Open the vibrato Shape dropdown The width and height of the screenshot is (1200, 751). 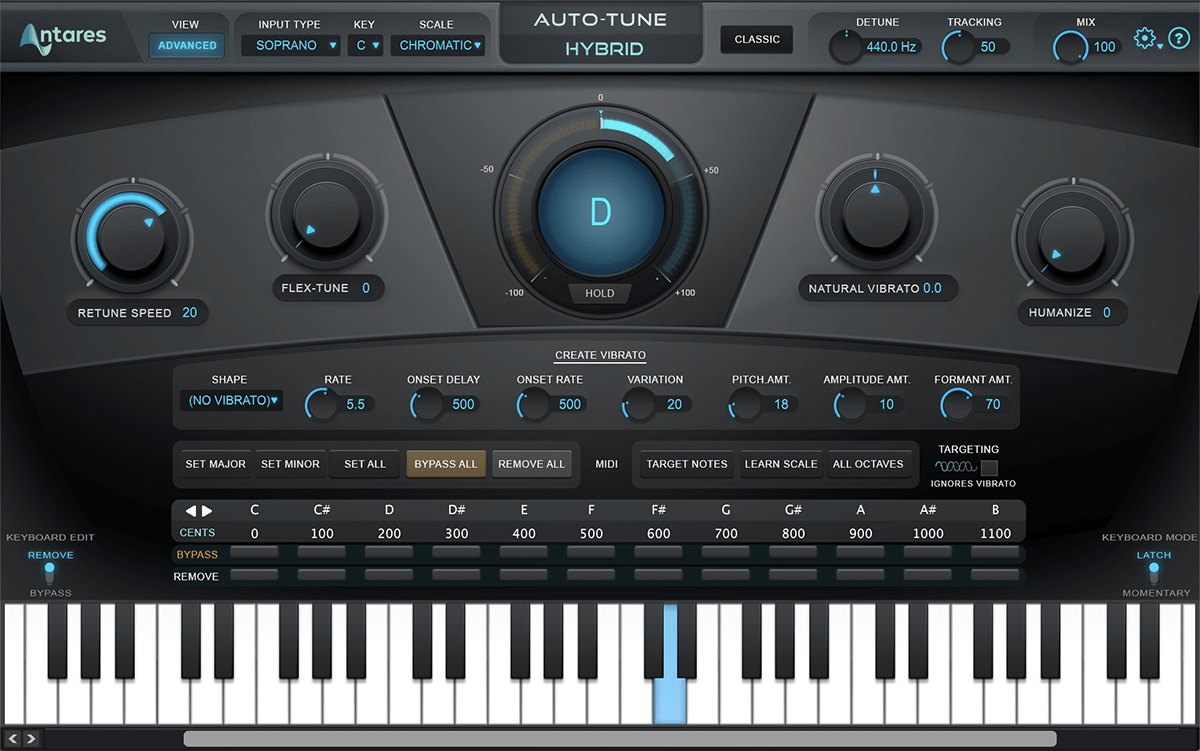click(231, 399)
